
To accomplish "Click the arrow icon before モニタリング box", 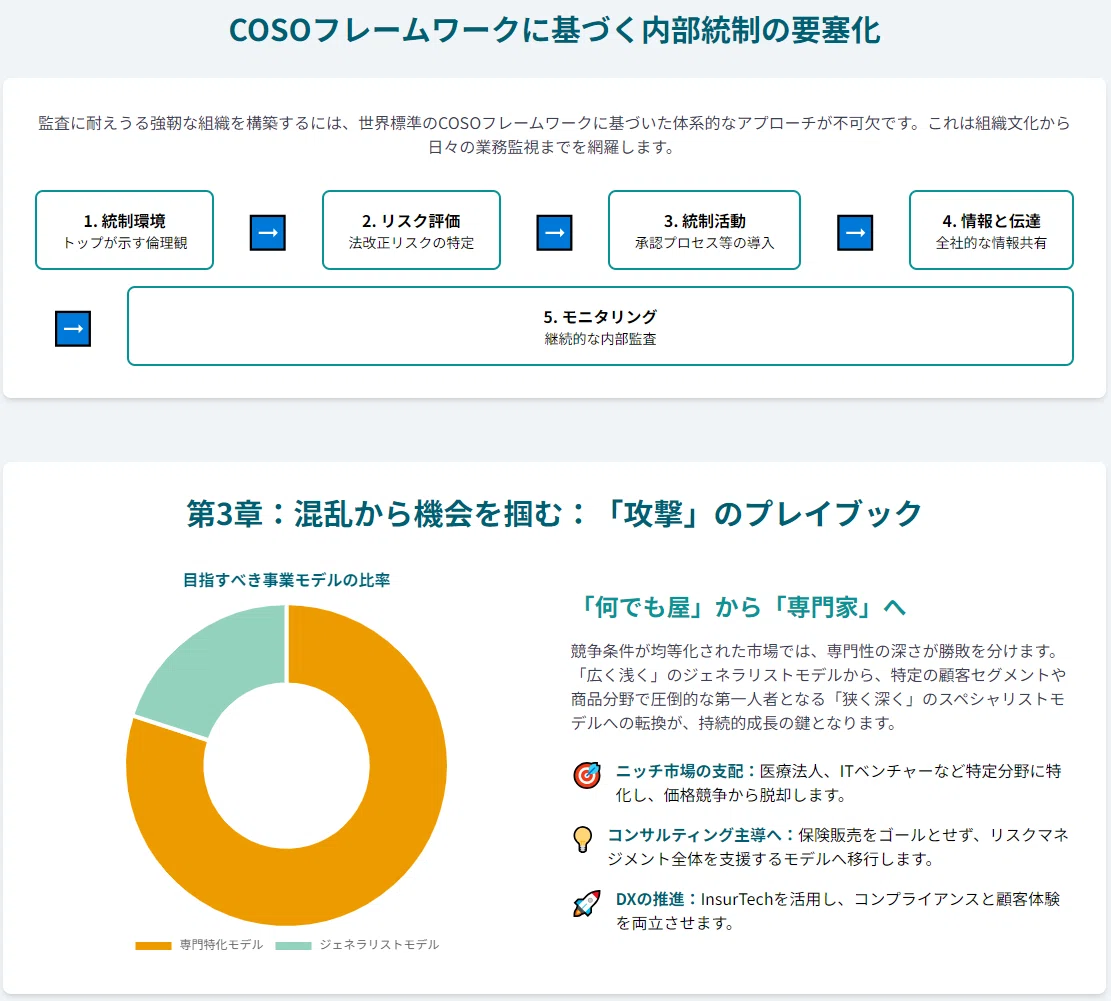I will point(73,329).
